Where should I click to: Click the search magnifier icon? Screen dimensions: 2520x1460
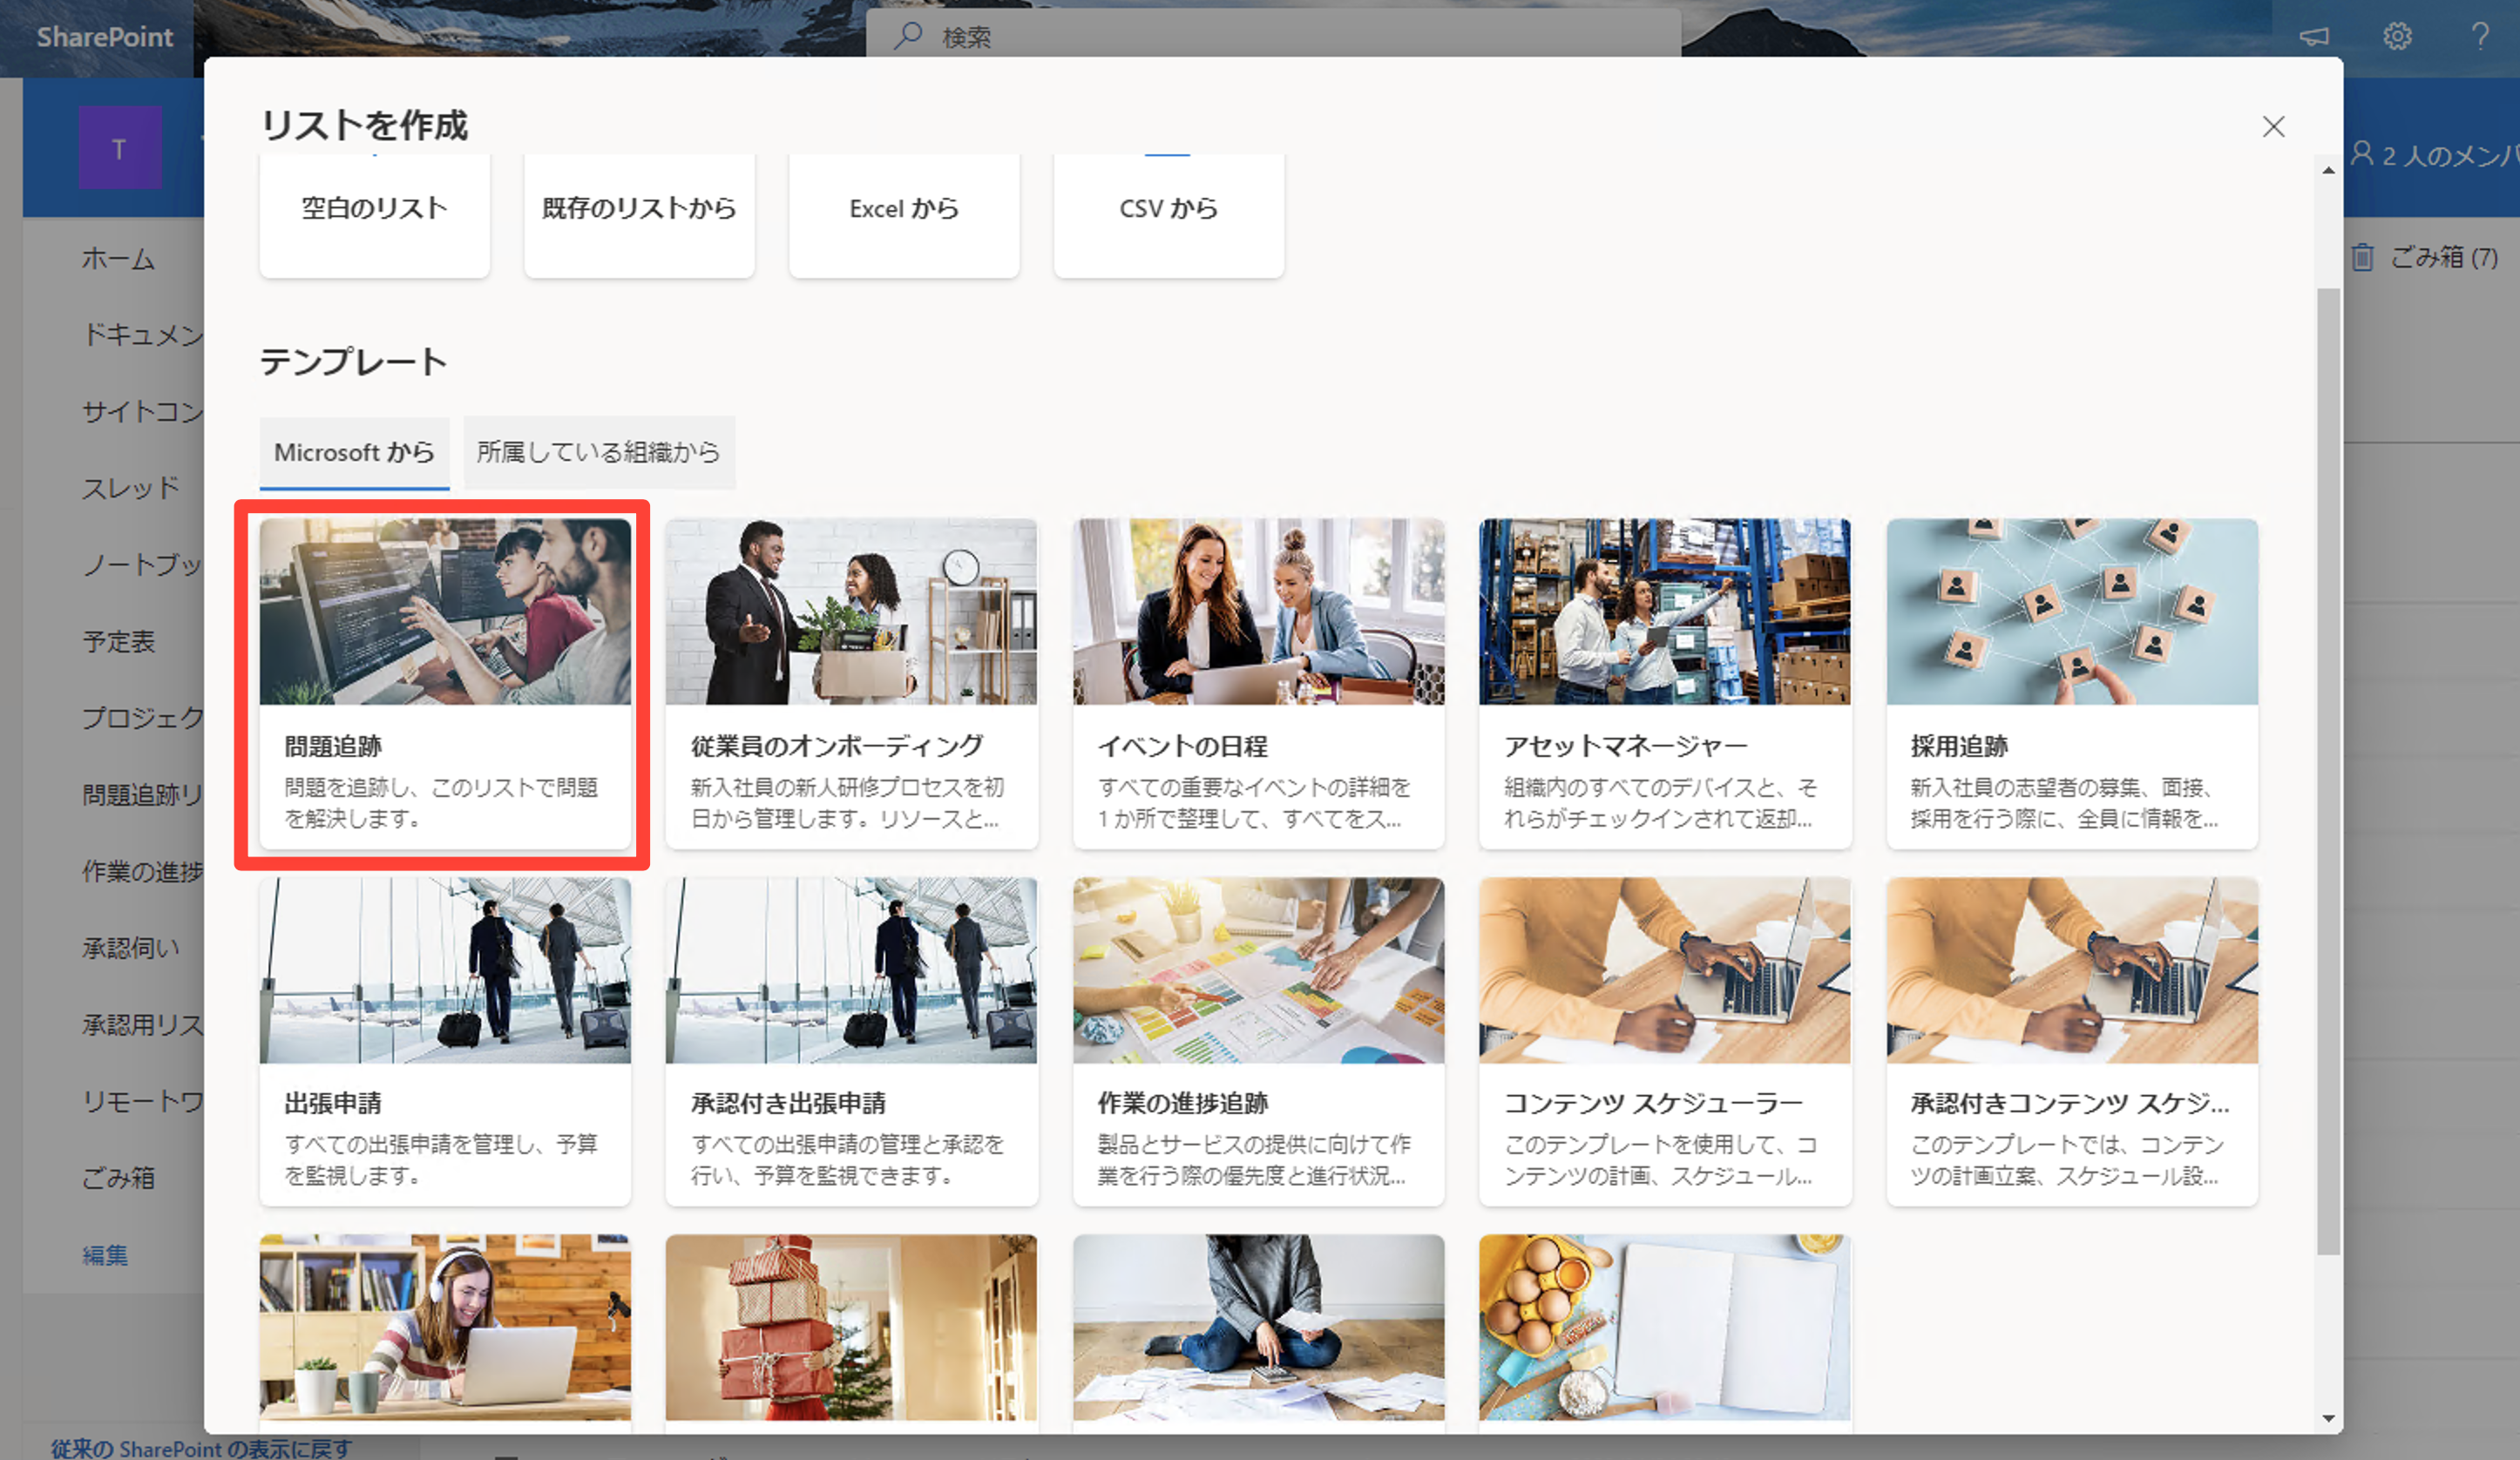click(908, 36)
